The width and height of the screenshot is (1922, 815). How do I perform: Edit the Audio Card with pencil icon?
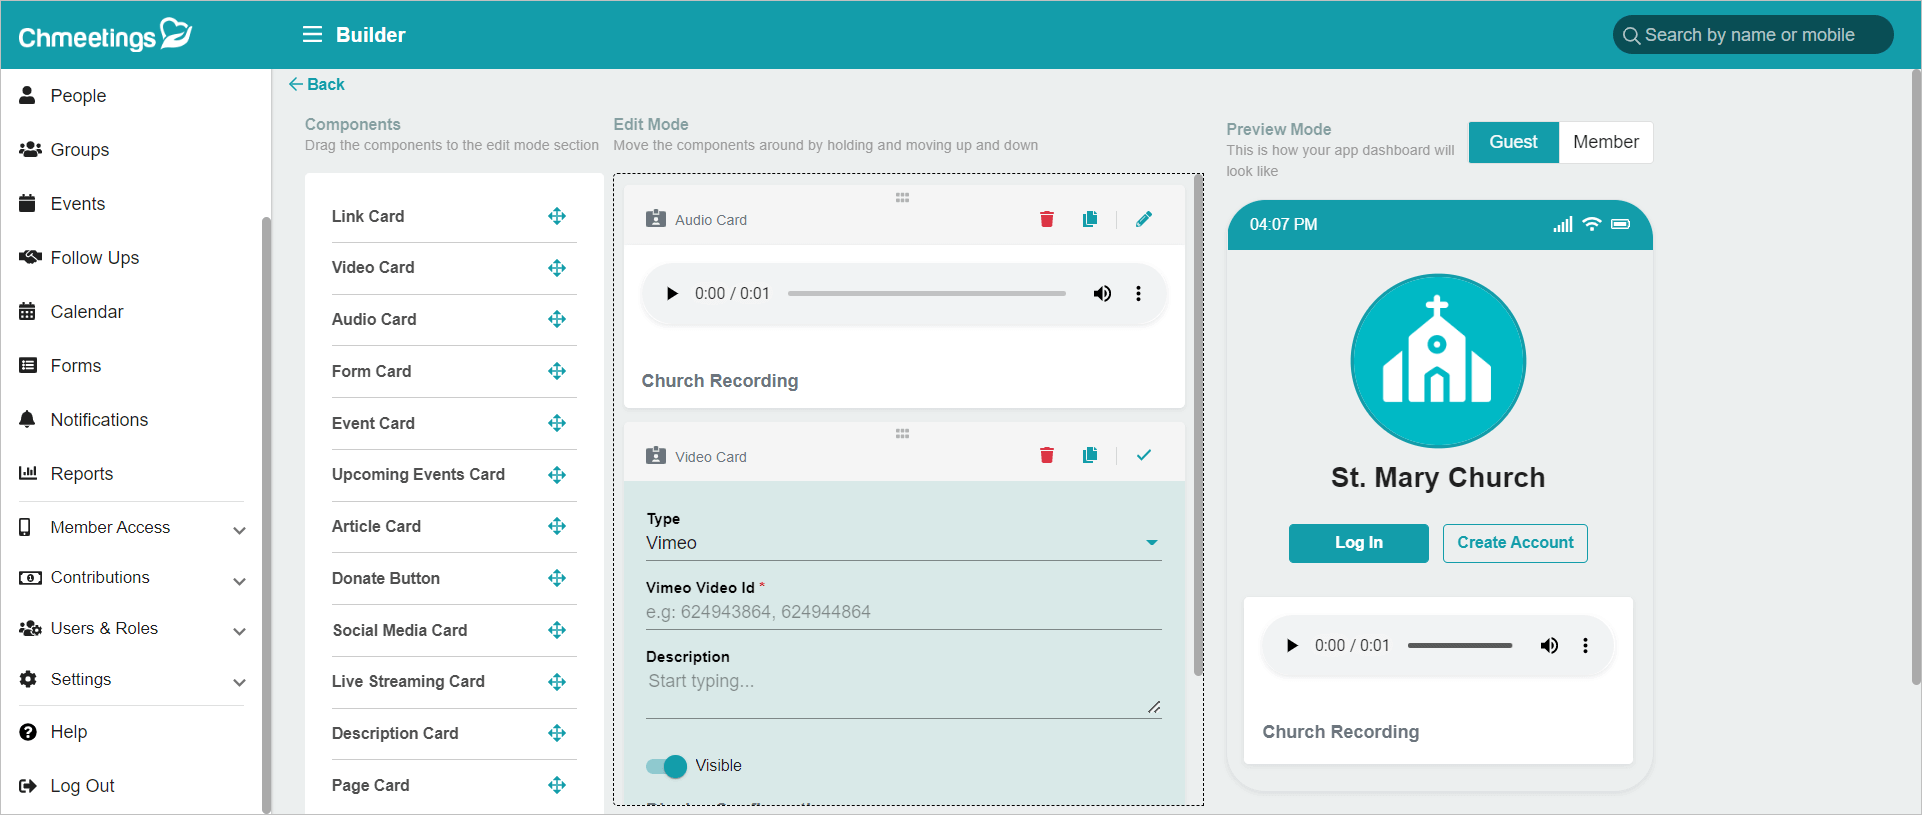coord(1144,219)
